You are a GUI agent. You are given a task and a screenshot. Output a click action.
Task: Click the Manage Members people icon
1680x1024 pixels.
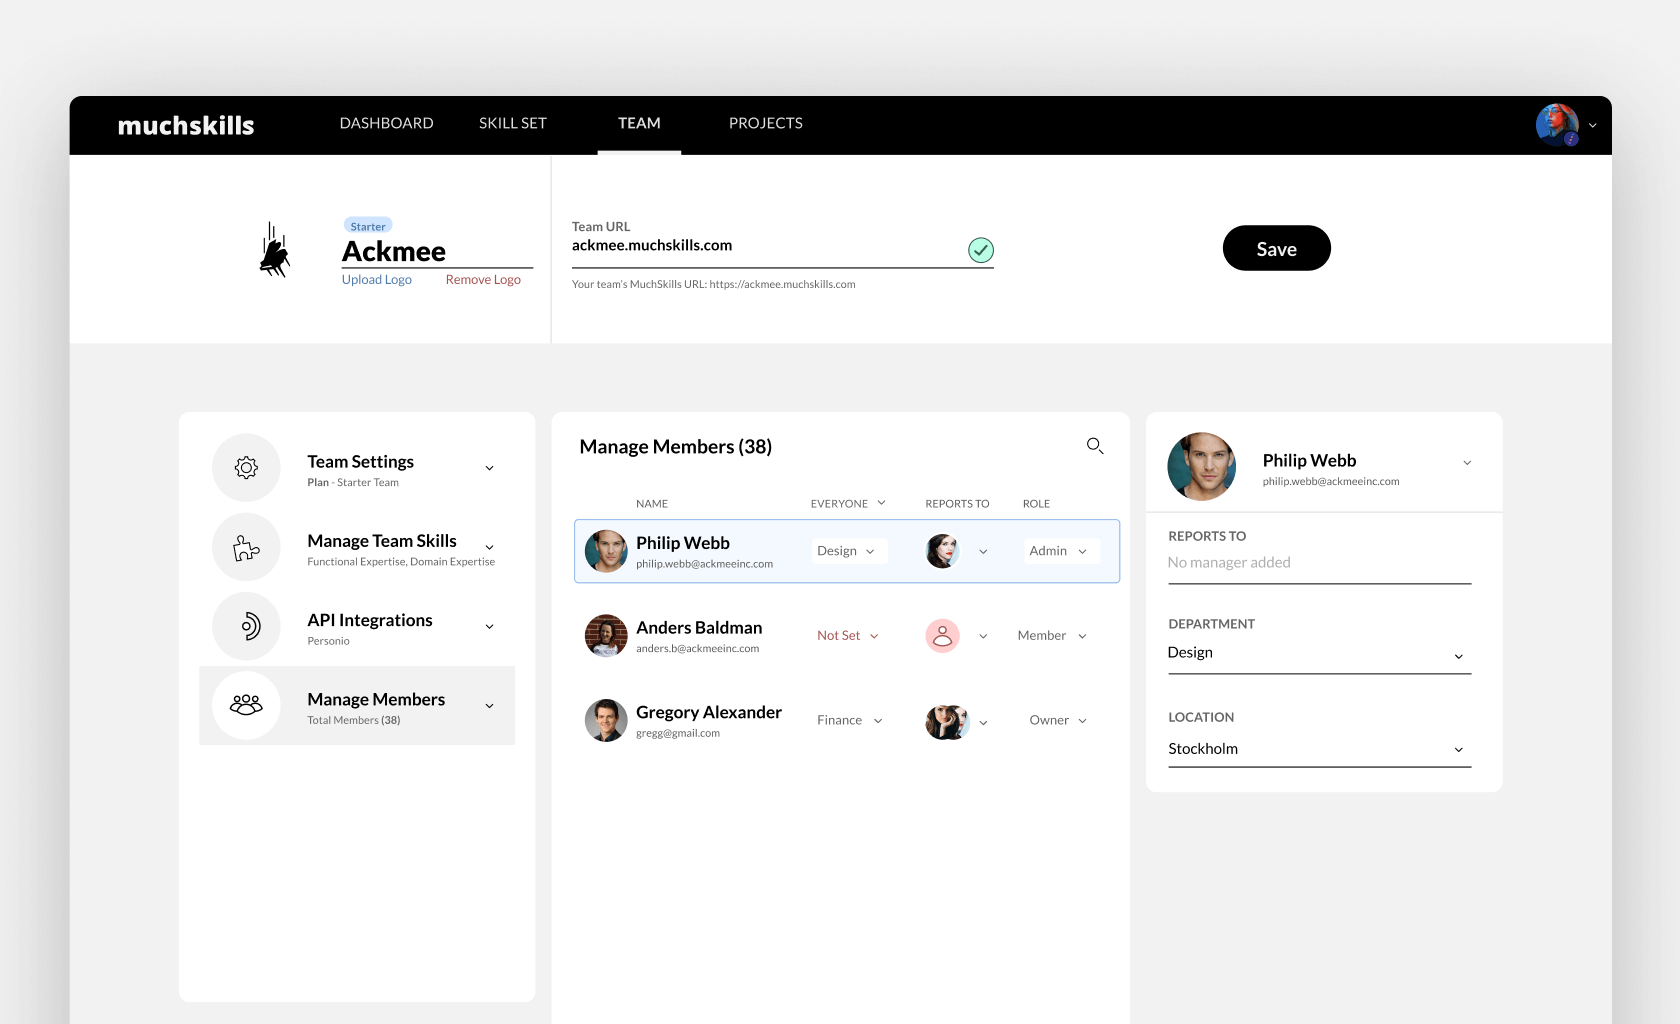coord(246,705)
